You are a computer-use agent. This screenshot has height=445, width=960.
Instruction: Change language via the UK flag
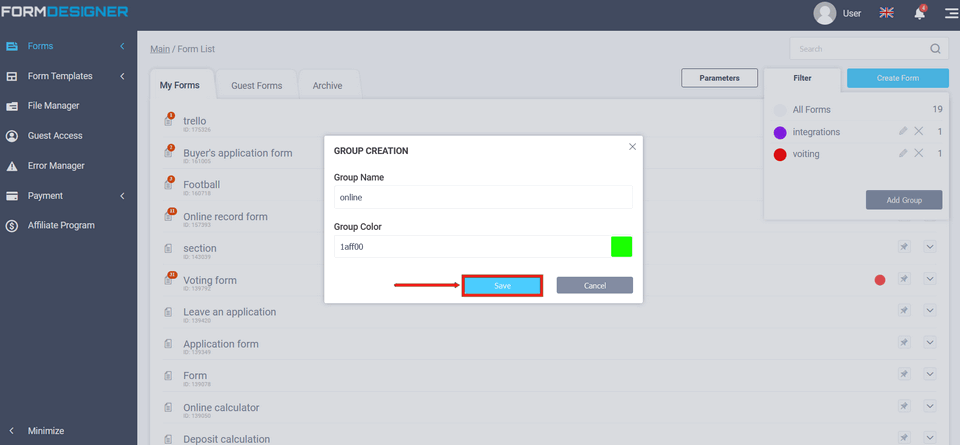pyautogui.click(x=886, y=13)
